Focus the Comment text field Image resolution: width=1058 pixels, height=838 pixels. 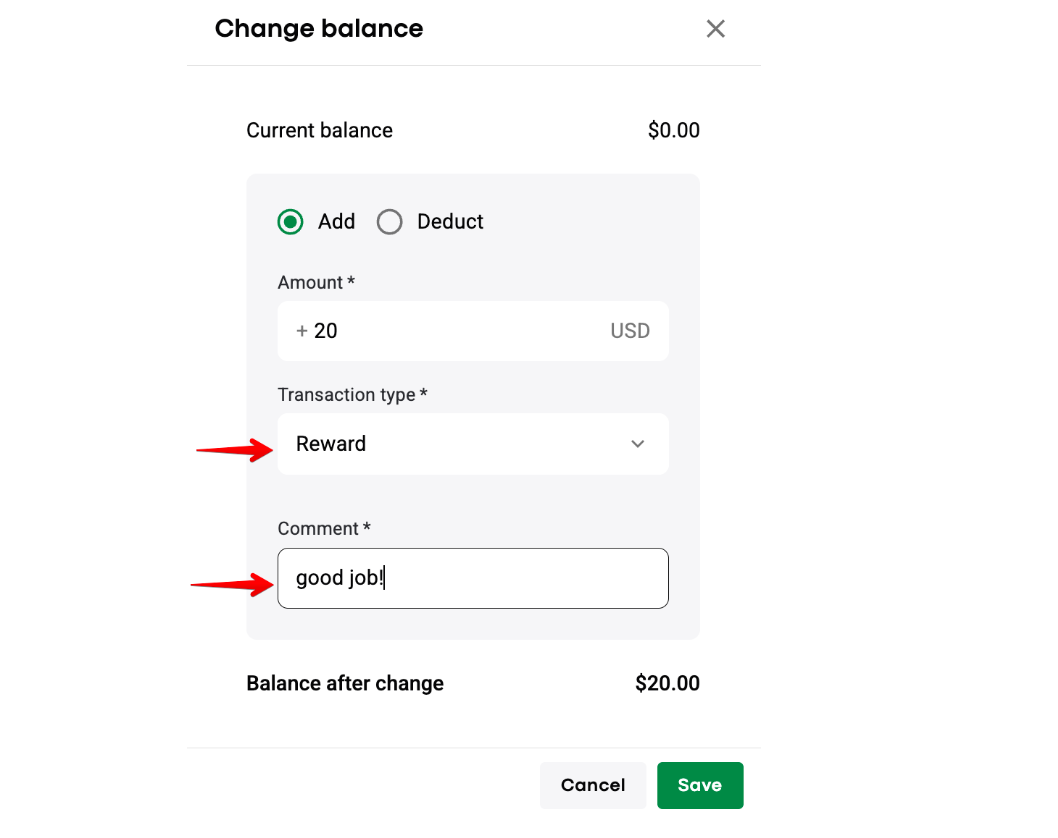[472, 578]
